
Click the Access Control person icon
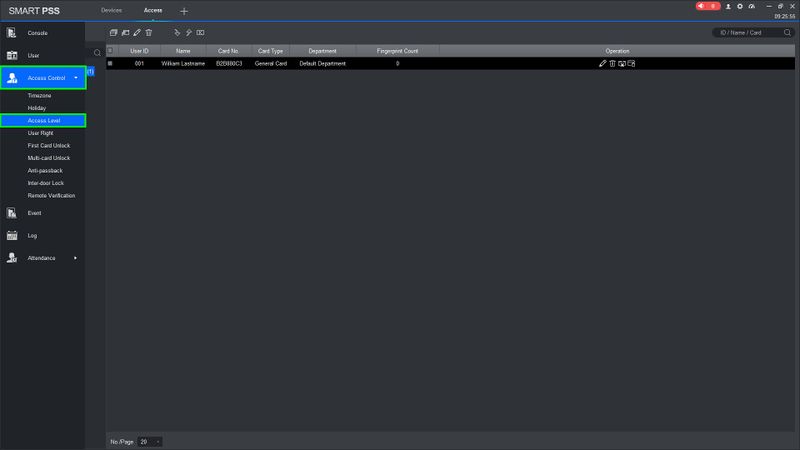(12, 78)
